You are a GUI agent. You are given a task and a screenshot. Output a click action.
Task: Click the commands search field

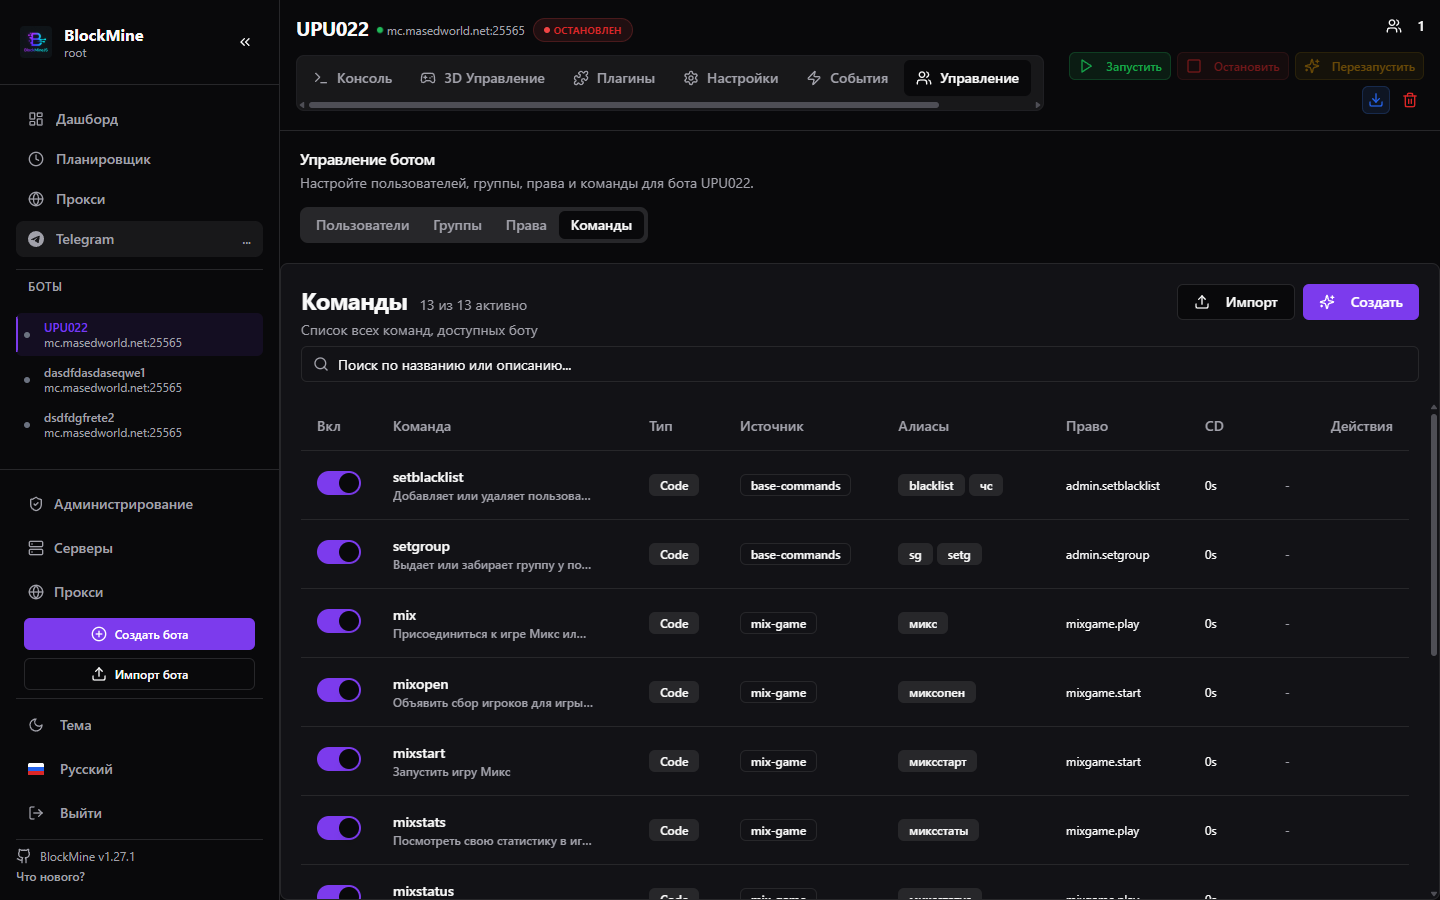click(x=860, y=364)
